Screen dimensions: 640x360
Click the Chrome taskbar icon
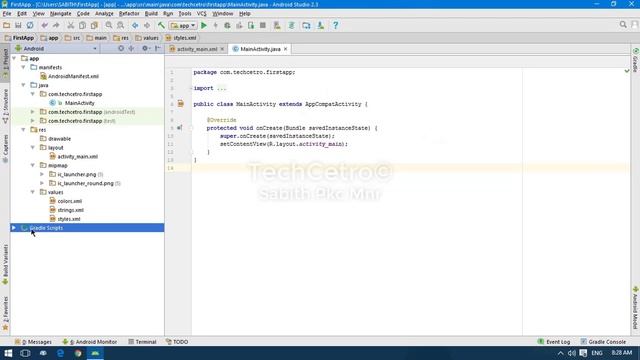coord(78,353)
